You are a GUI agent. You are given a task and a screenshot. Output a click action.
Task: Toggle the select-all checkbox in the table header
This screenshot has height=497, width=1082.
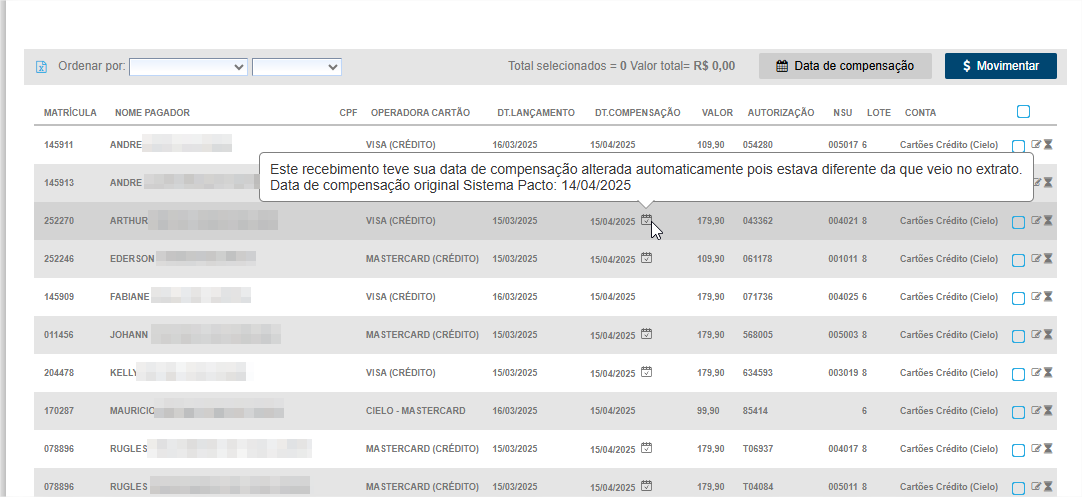(x=1023, y=112)
